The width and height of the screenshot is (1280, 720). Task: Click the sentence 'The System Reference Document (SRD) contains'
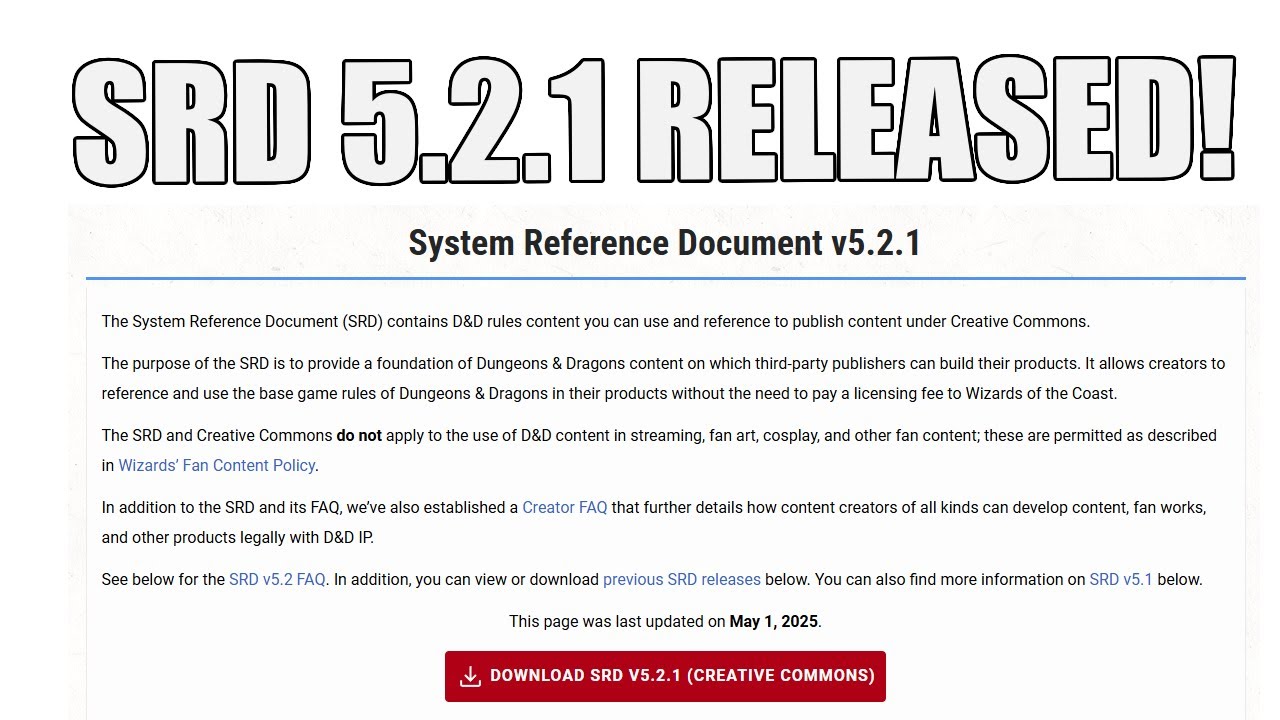coord(595,321)
